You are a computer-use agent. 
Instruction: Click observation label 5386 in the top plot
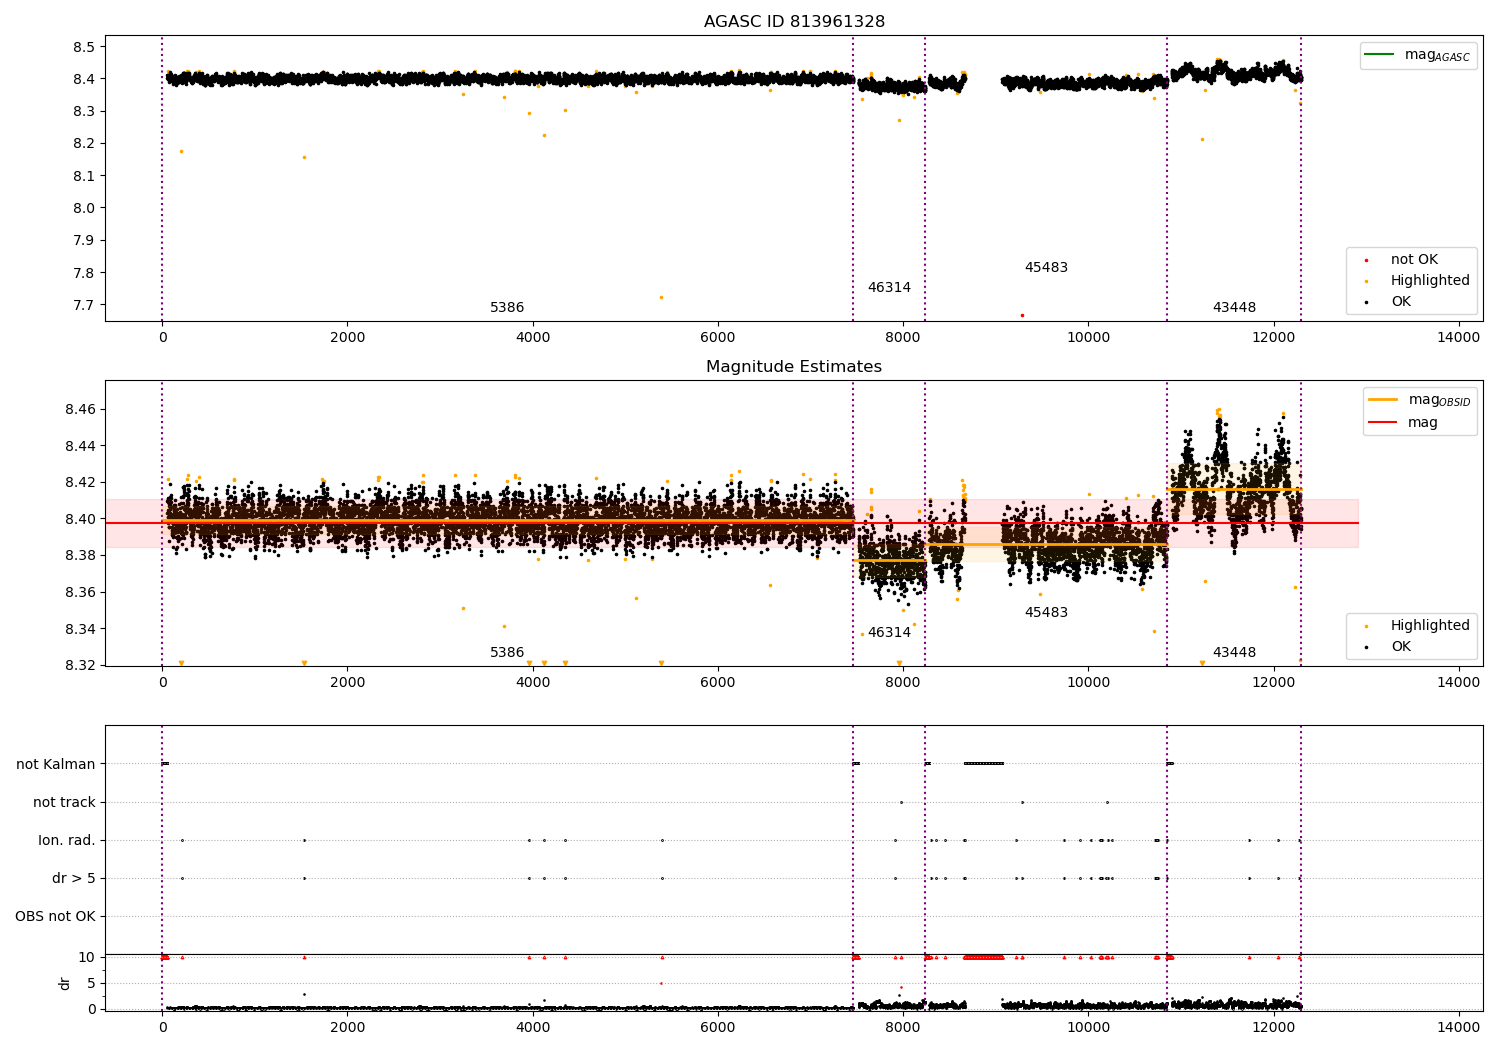[x=507, y=308]
